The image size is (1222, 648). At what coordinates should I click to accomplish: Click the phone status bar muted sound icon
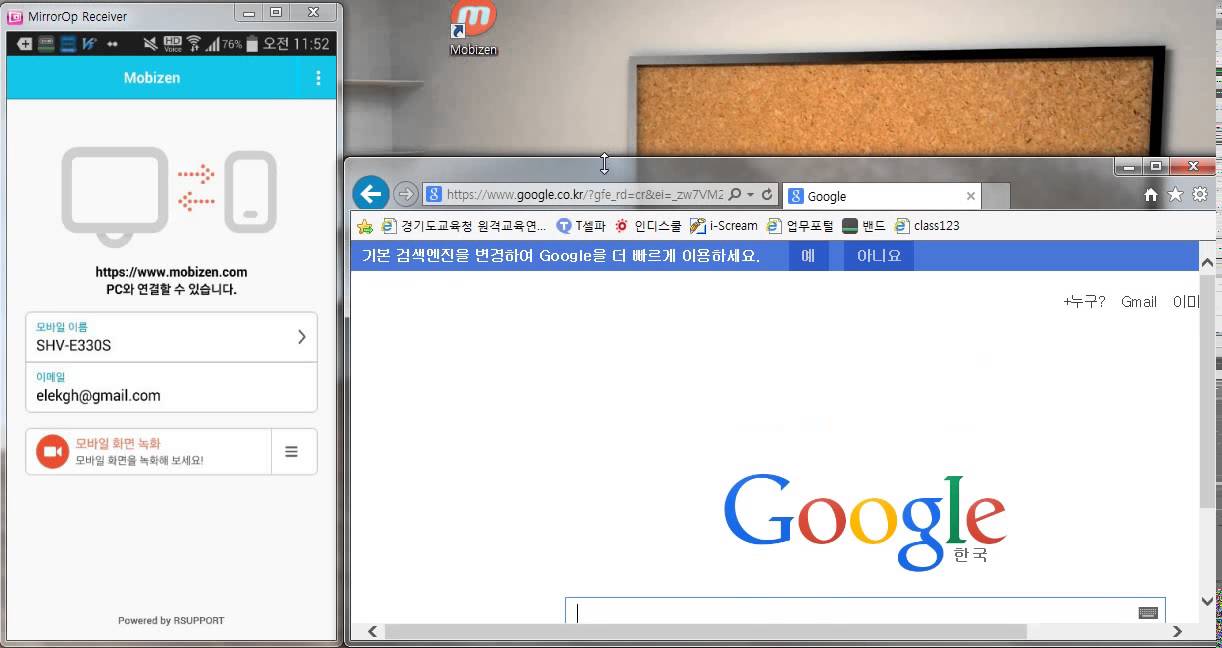[150, 44]
